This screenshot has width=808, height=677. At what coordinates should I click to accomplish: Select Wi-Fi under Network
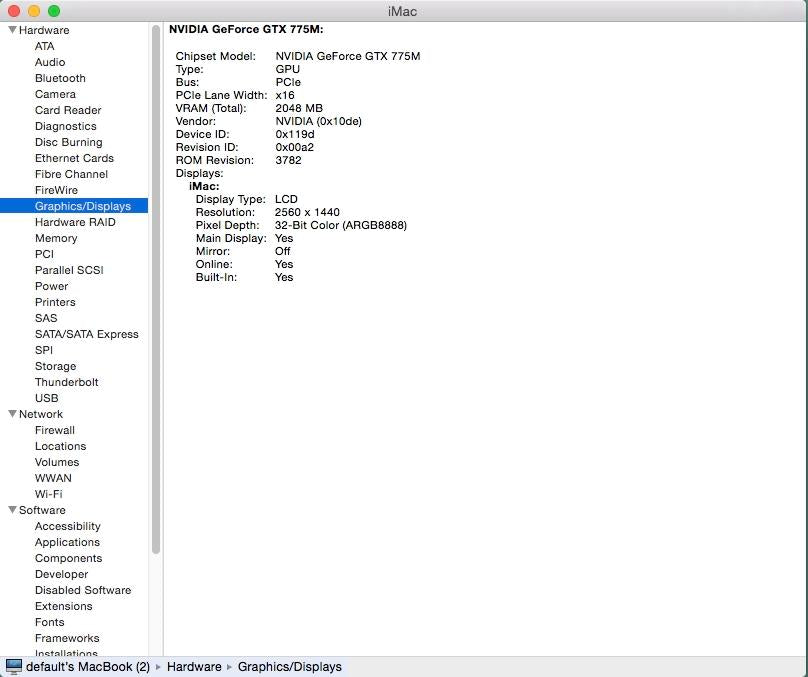click(47, 494)
